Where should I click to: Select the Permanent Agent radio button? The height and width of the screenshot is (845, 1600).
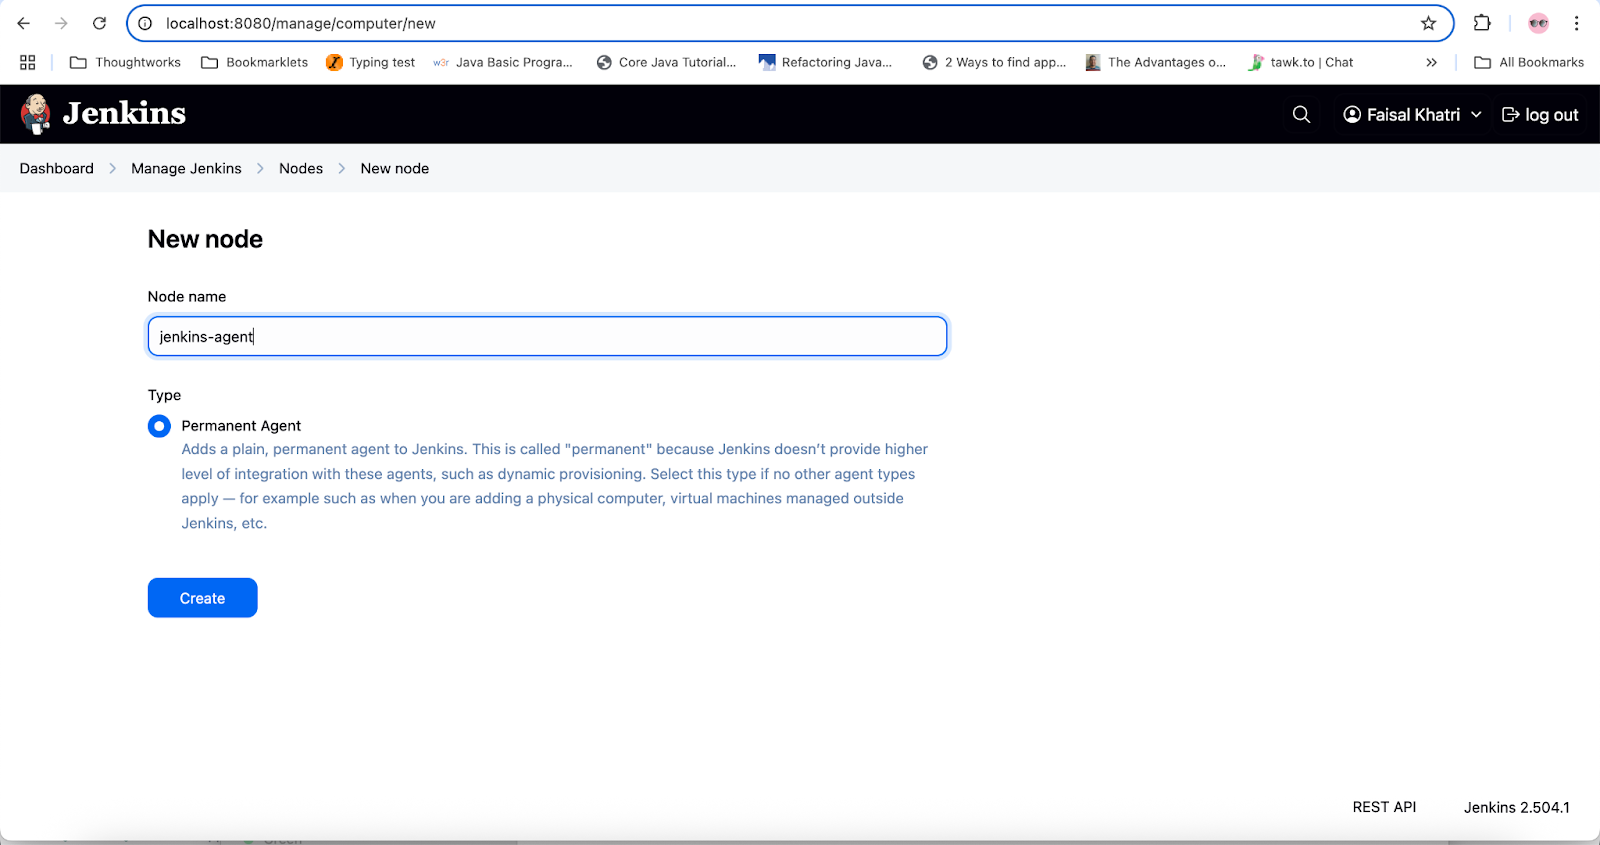159,426
